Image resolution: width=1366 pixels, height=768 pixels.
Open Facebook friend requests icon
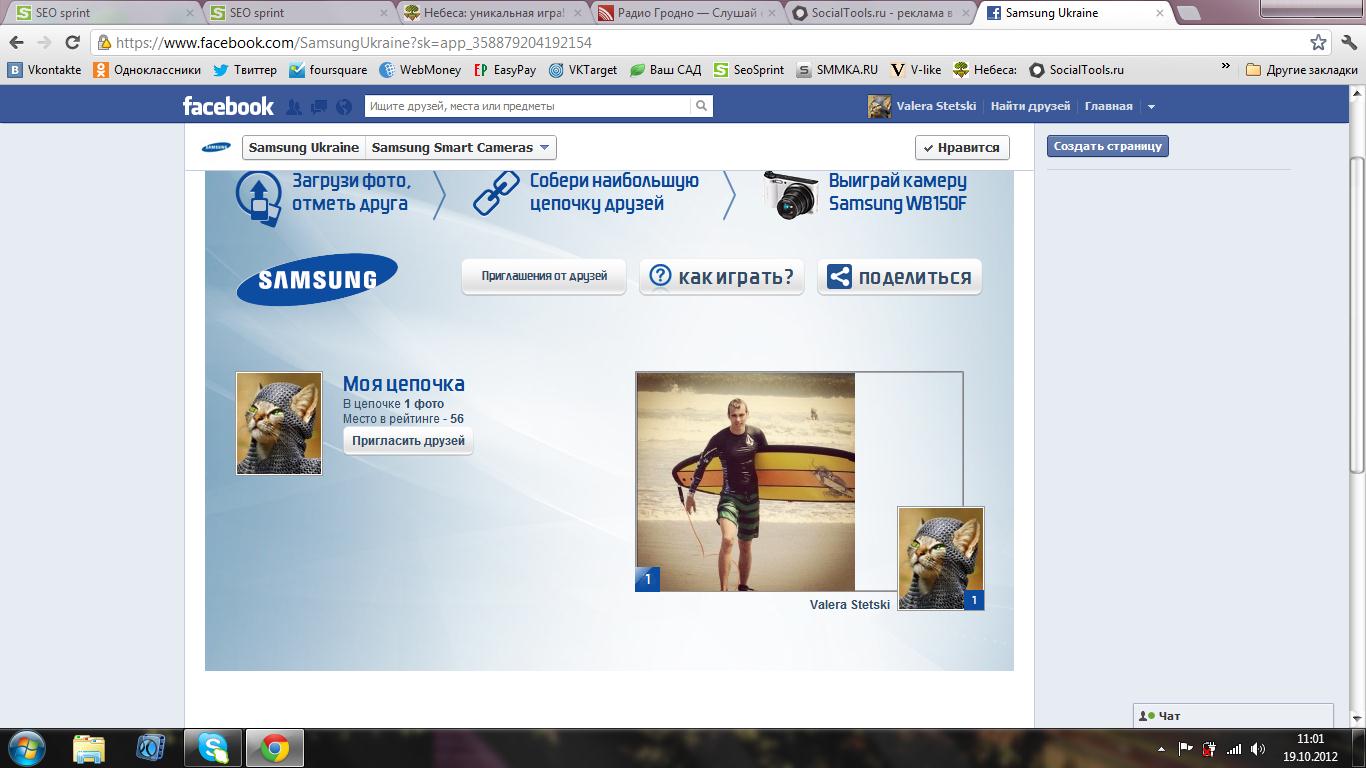[294, 107]
